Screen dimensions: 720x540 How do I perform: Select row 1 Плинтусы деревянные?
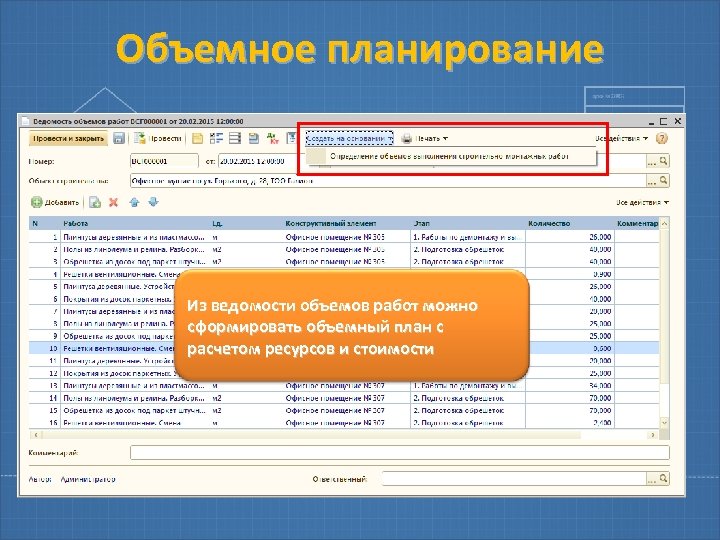pos(344,237)
